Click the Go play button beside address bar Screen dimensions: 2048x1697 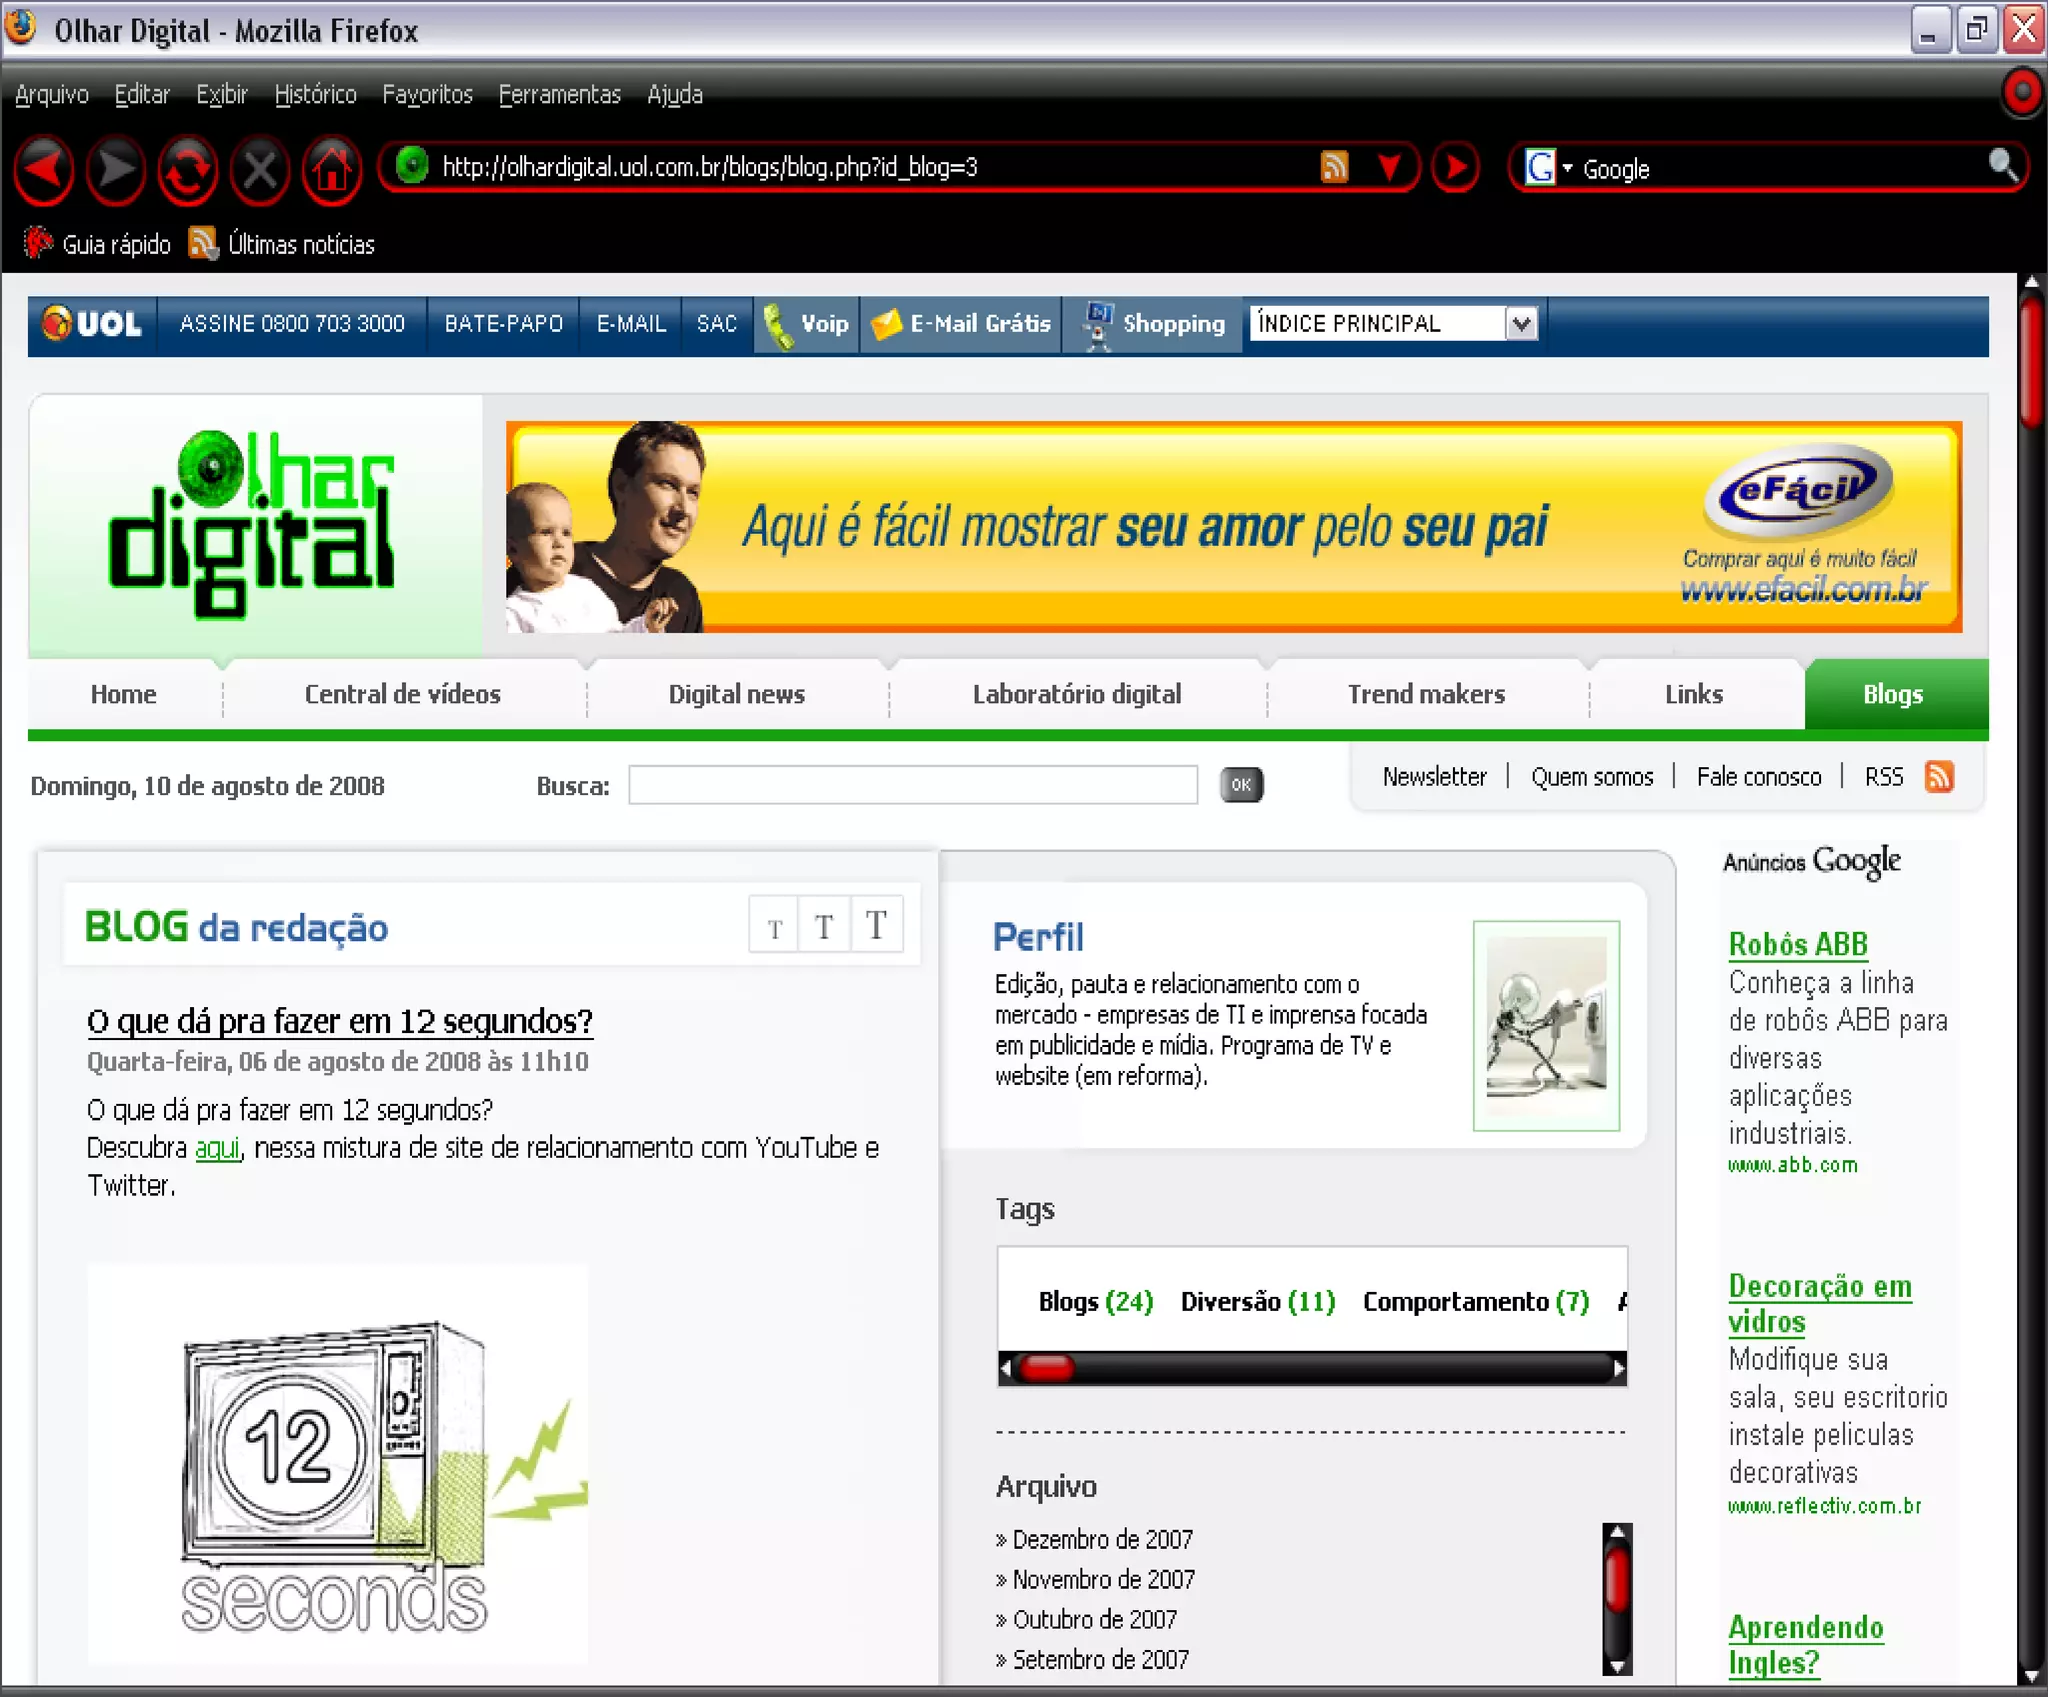[1456, 167]
